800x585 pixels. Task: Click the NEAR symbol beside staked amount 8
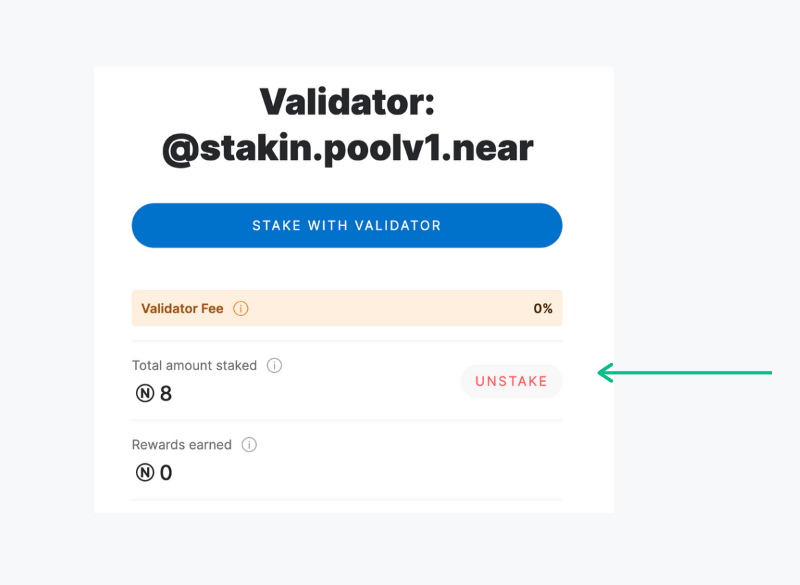point(145,393)
